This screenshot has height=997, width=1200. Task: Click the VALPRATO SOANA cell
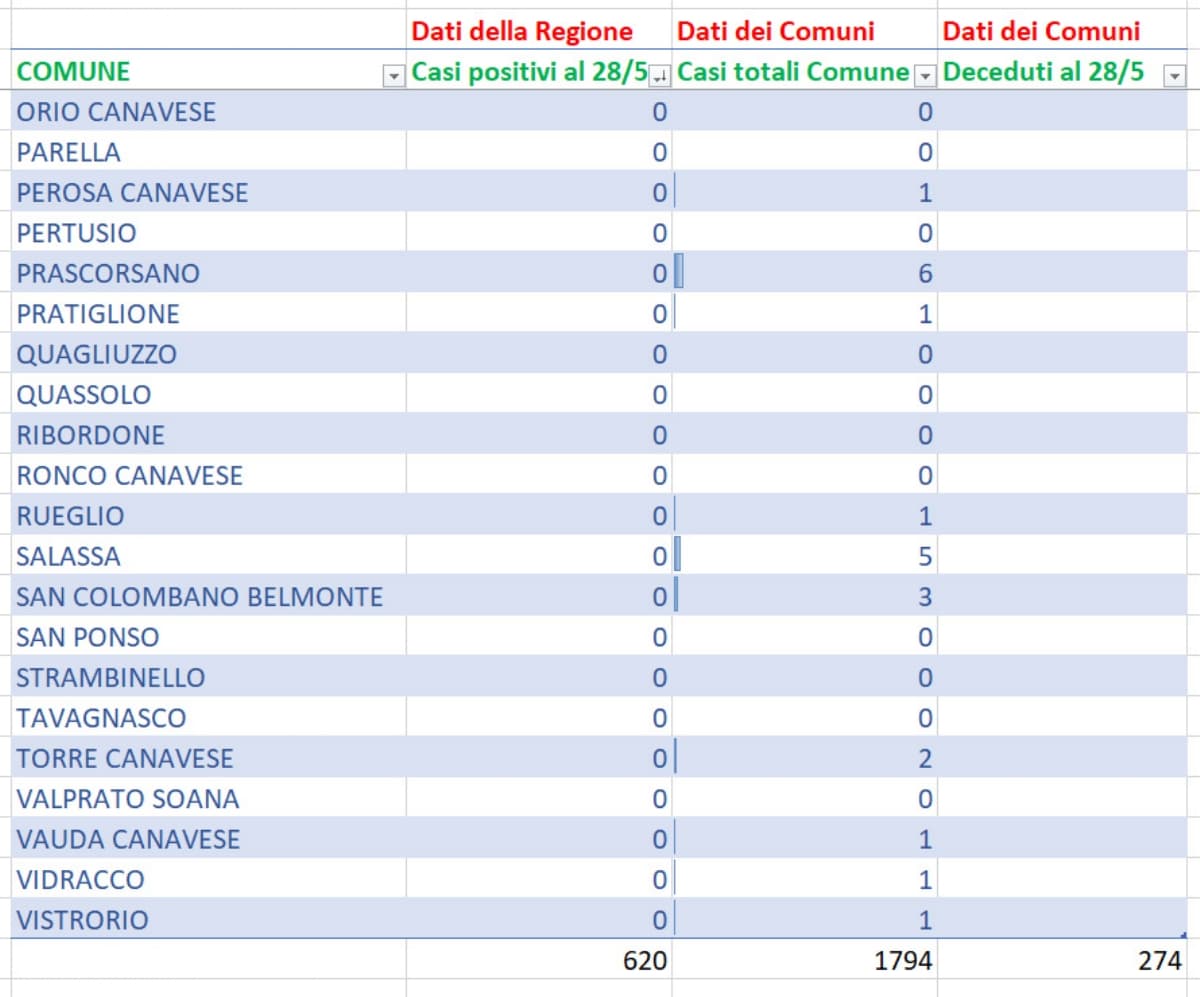click(128, 799)
